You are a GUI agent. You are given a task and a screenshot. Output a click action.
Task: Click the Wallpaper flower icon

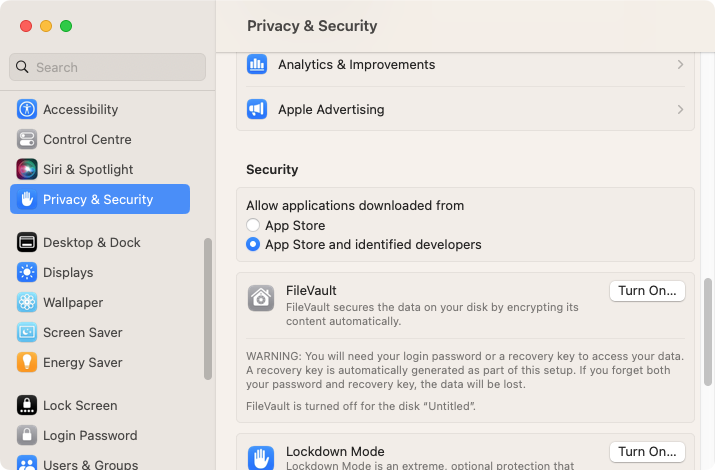pyautogui.click(x=27, y=303)
